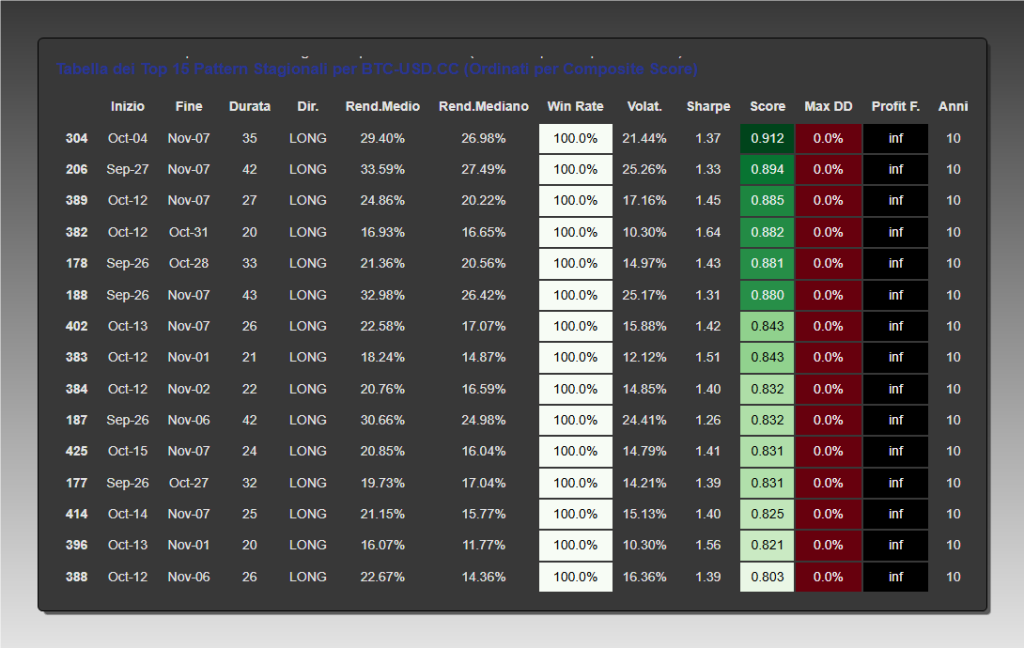Viewport: 1024px width, 648px height.
Task: Click the Rend.Mediano column header
Action: tap(484, 106)
